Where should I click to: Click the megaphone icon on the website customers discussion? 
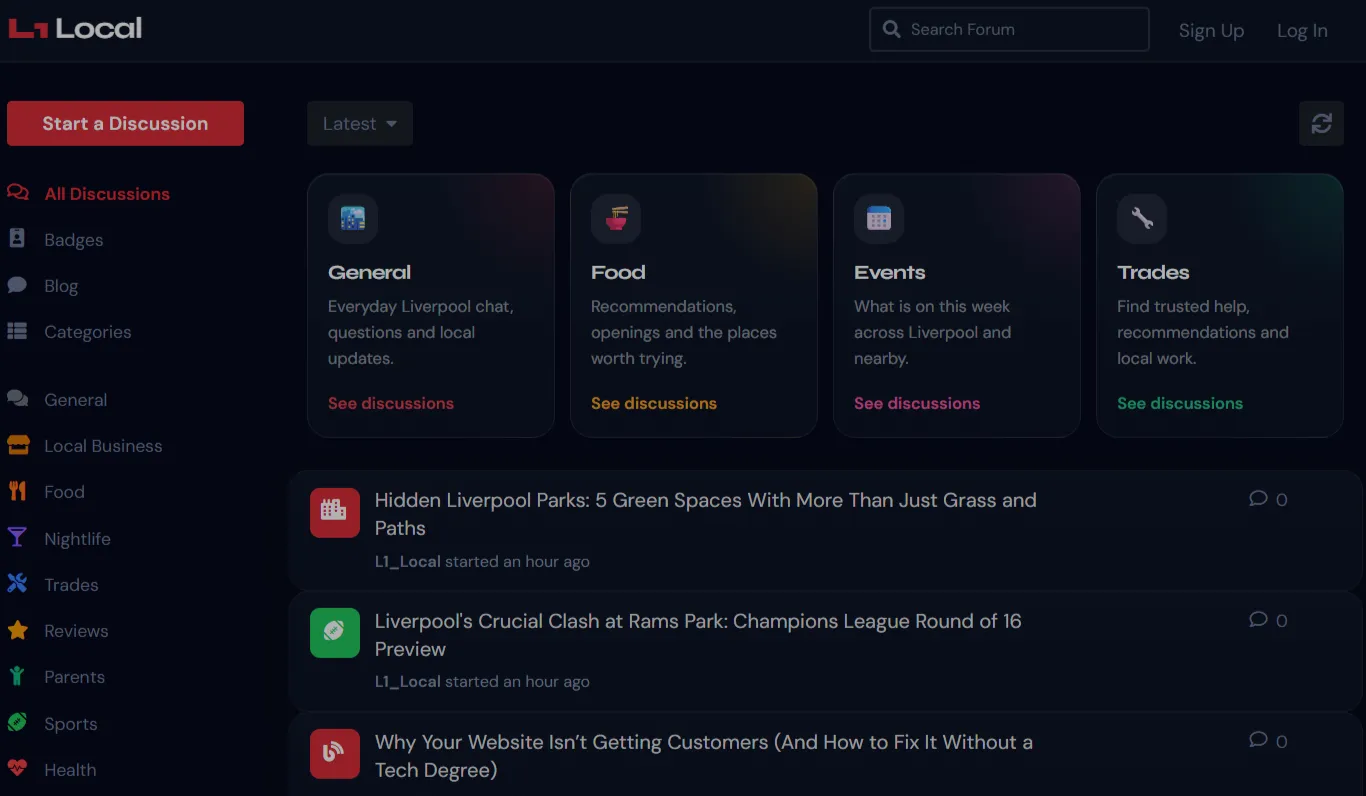click(x=334, y=753)
